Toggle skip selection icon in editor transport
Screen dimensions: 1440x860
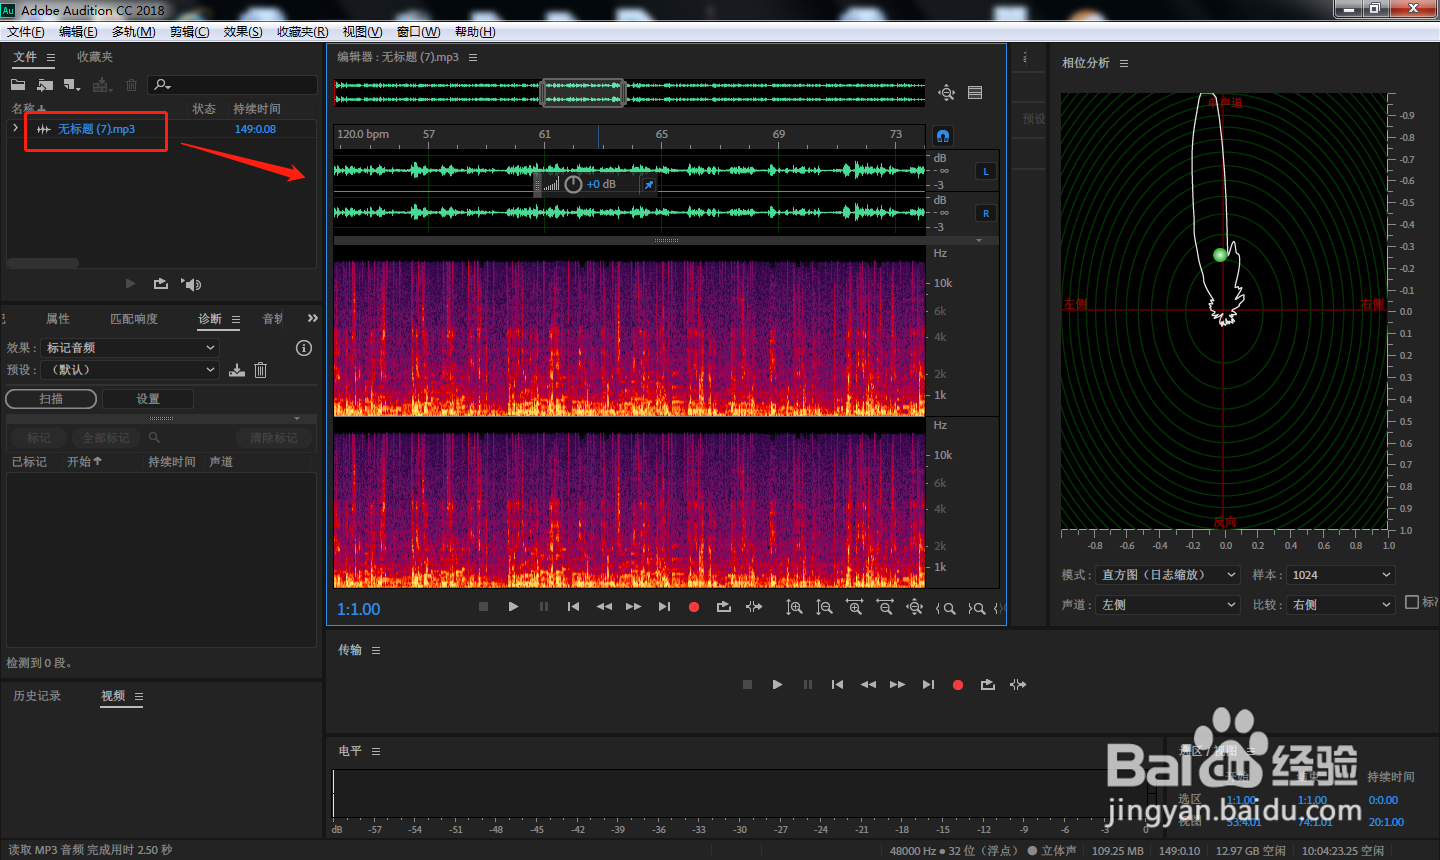[x=754, y=607]
